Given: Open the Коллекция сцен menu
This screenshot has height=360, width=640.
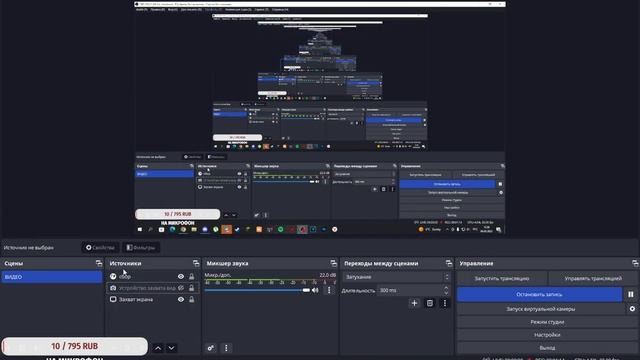Looking at the screenshot, I should click(238, 9).
